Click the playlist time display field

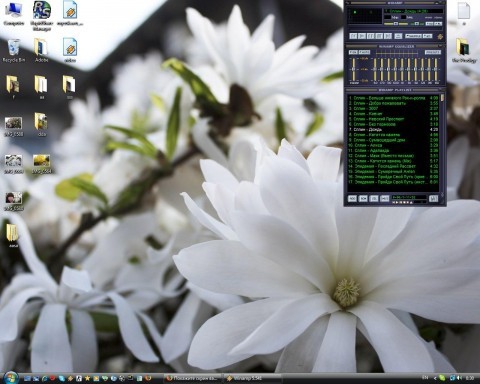pos(409,197)
